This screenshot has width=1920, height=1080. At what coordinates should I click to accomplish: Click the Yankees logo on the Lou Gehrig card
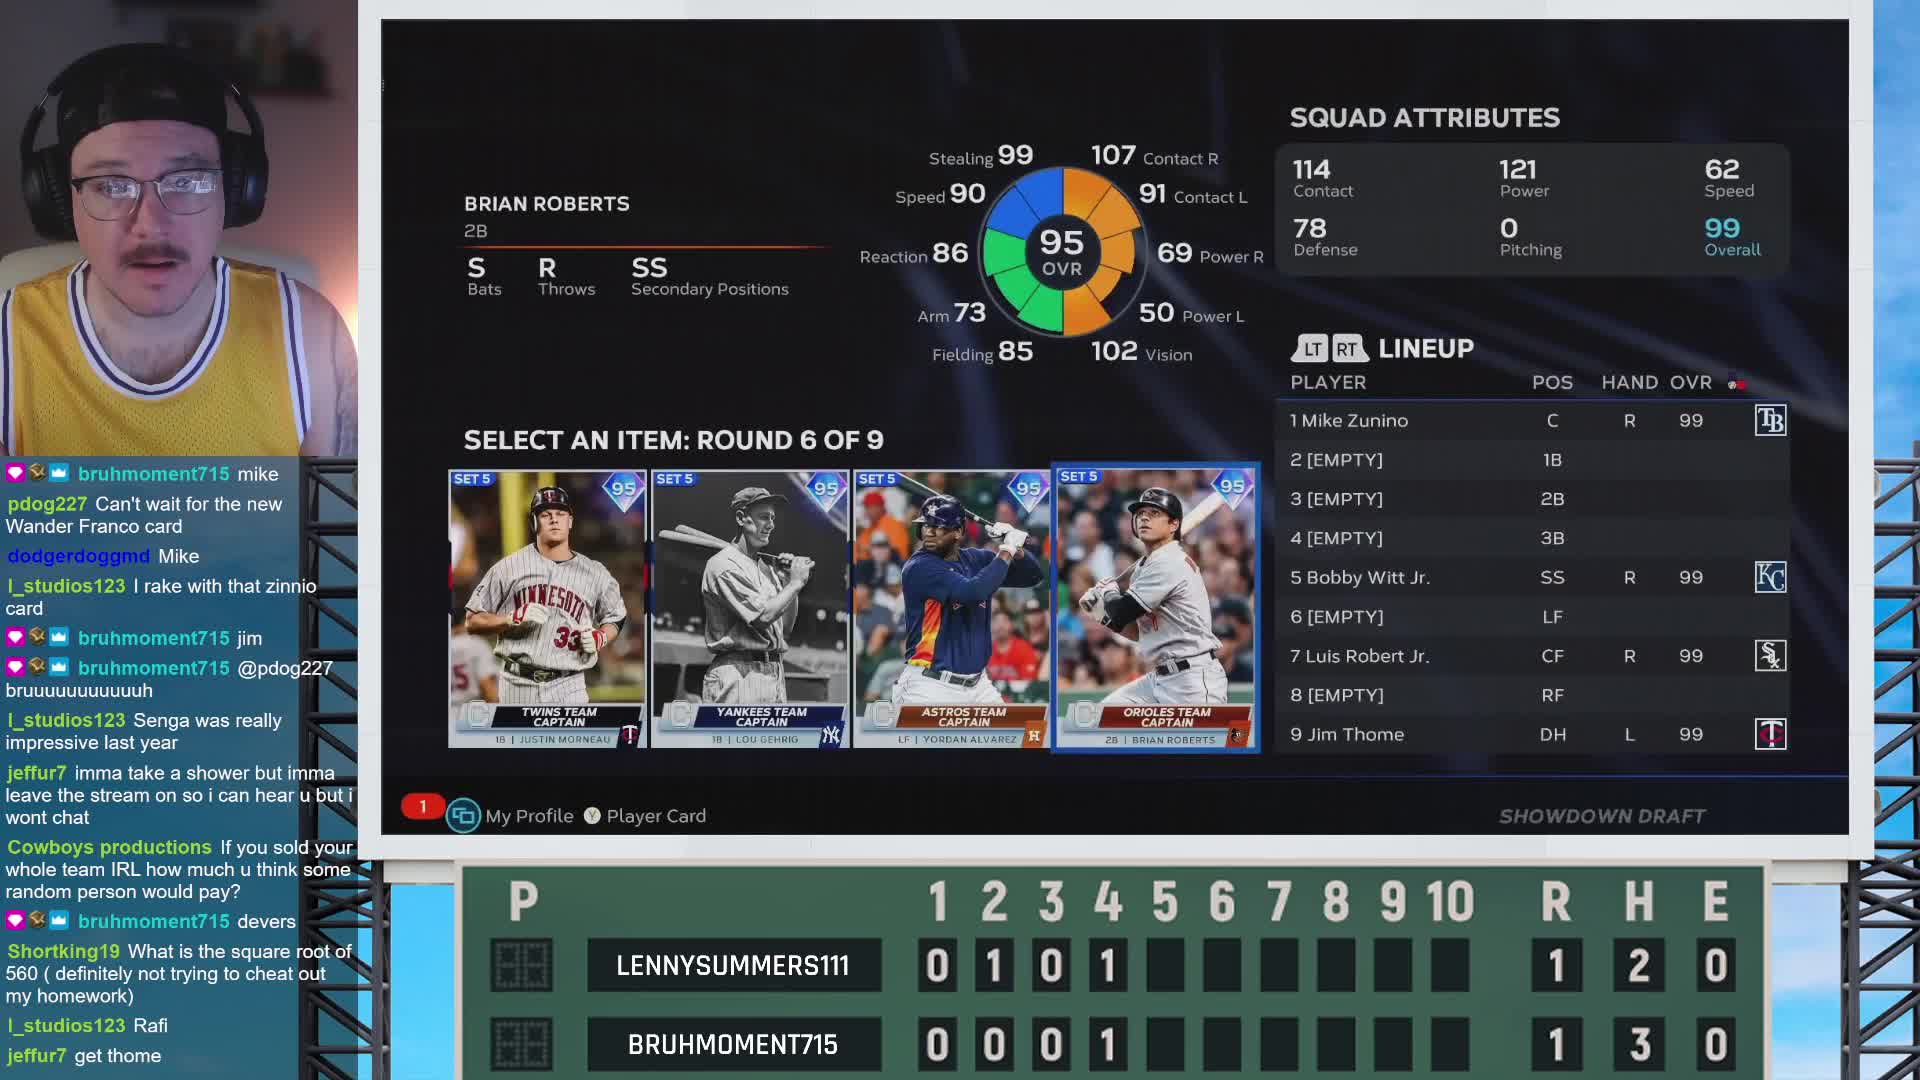pyautogui.click(x=831, y=735)
